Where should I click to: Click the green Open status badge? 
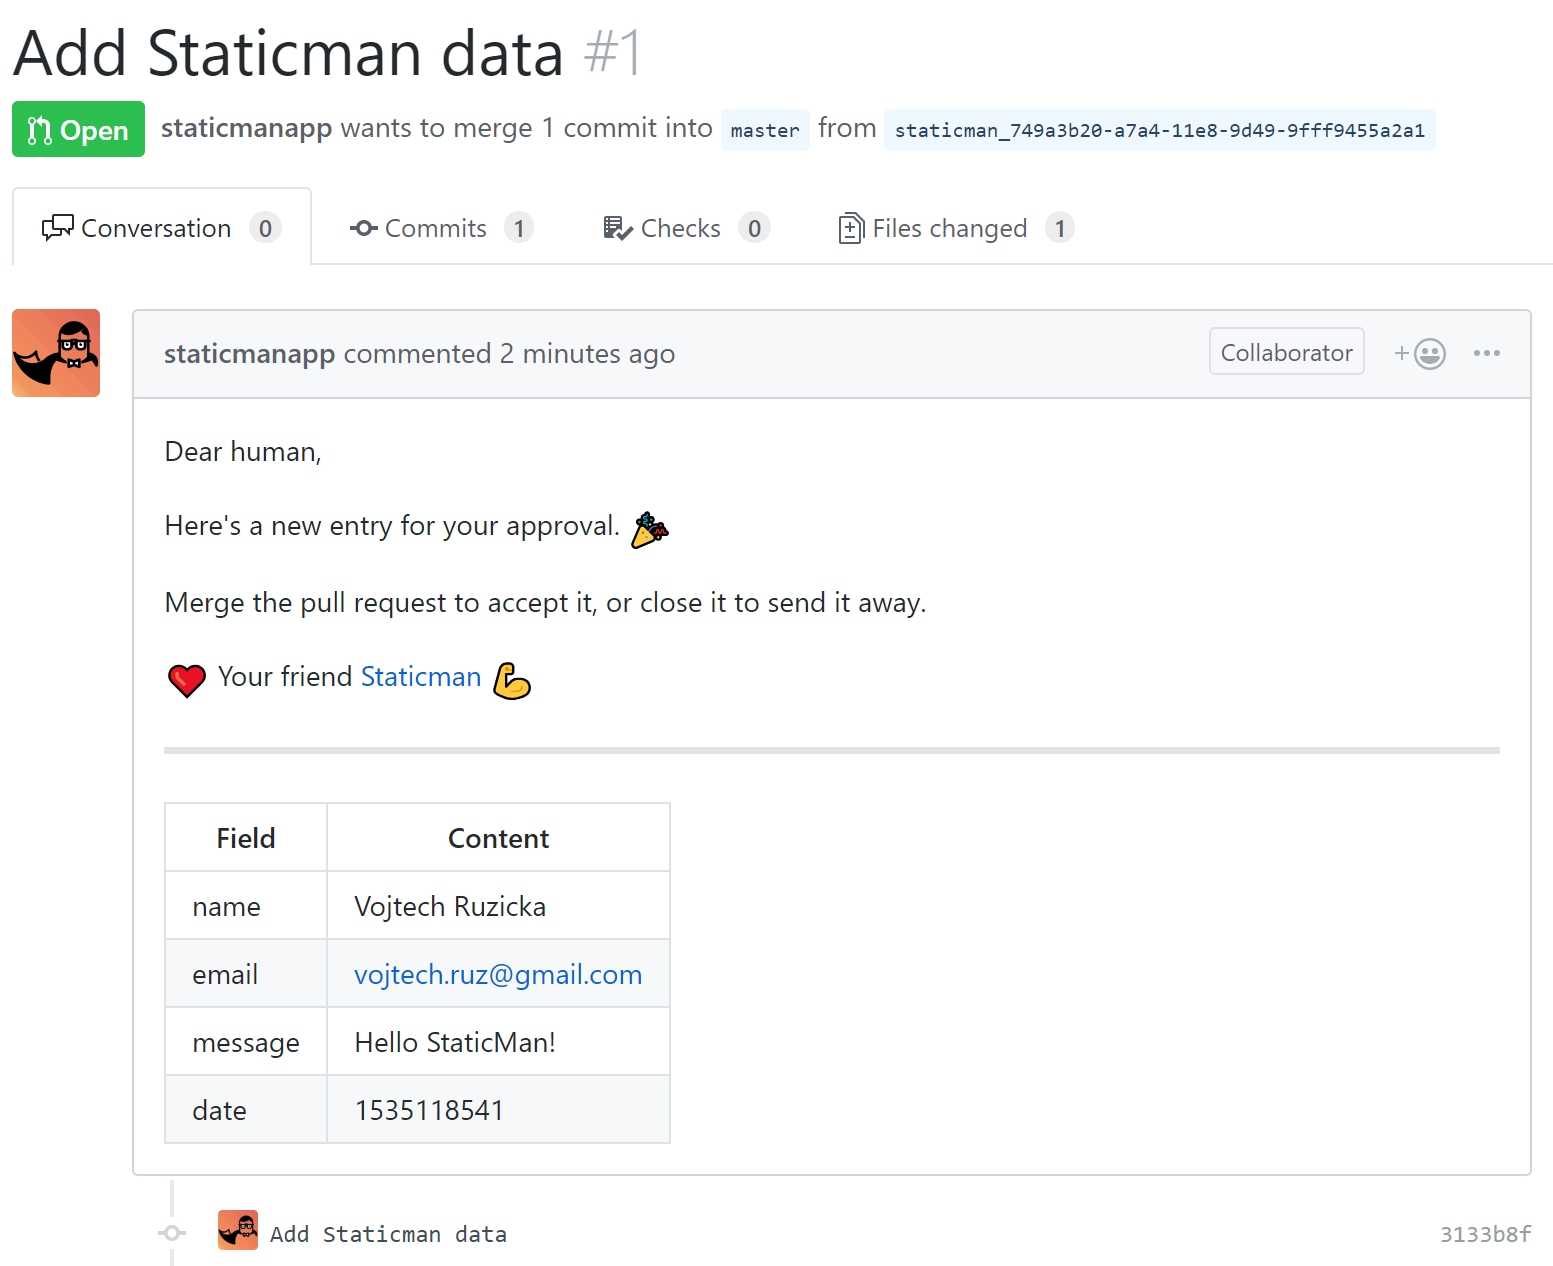(x=78, y=130)
